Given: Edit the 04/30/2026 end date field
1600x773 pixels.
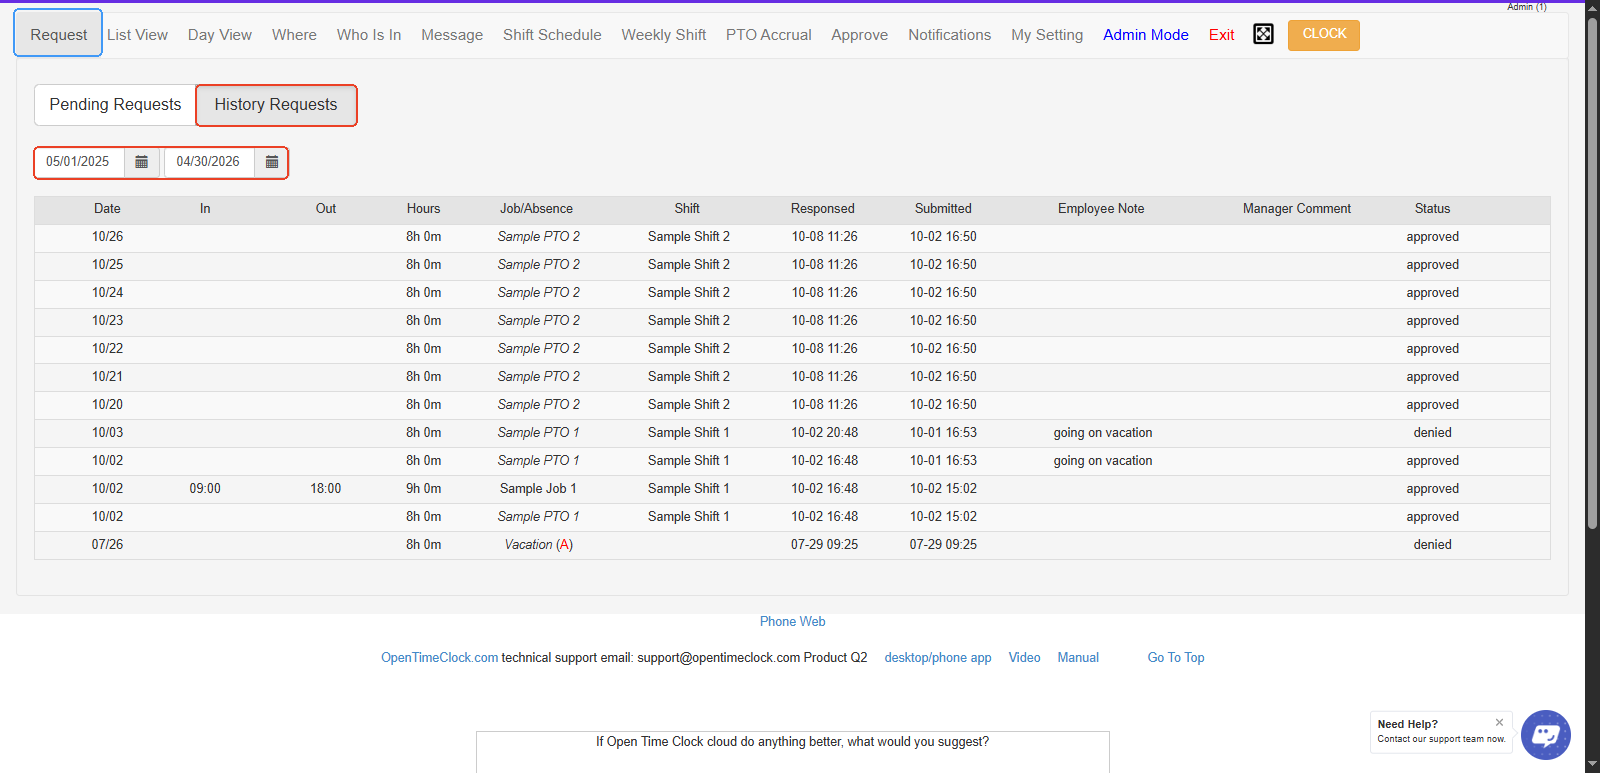Looking at the screenshot, I should 208,162.
